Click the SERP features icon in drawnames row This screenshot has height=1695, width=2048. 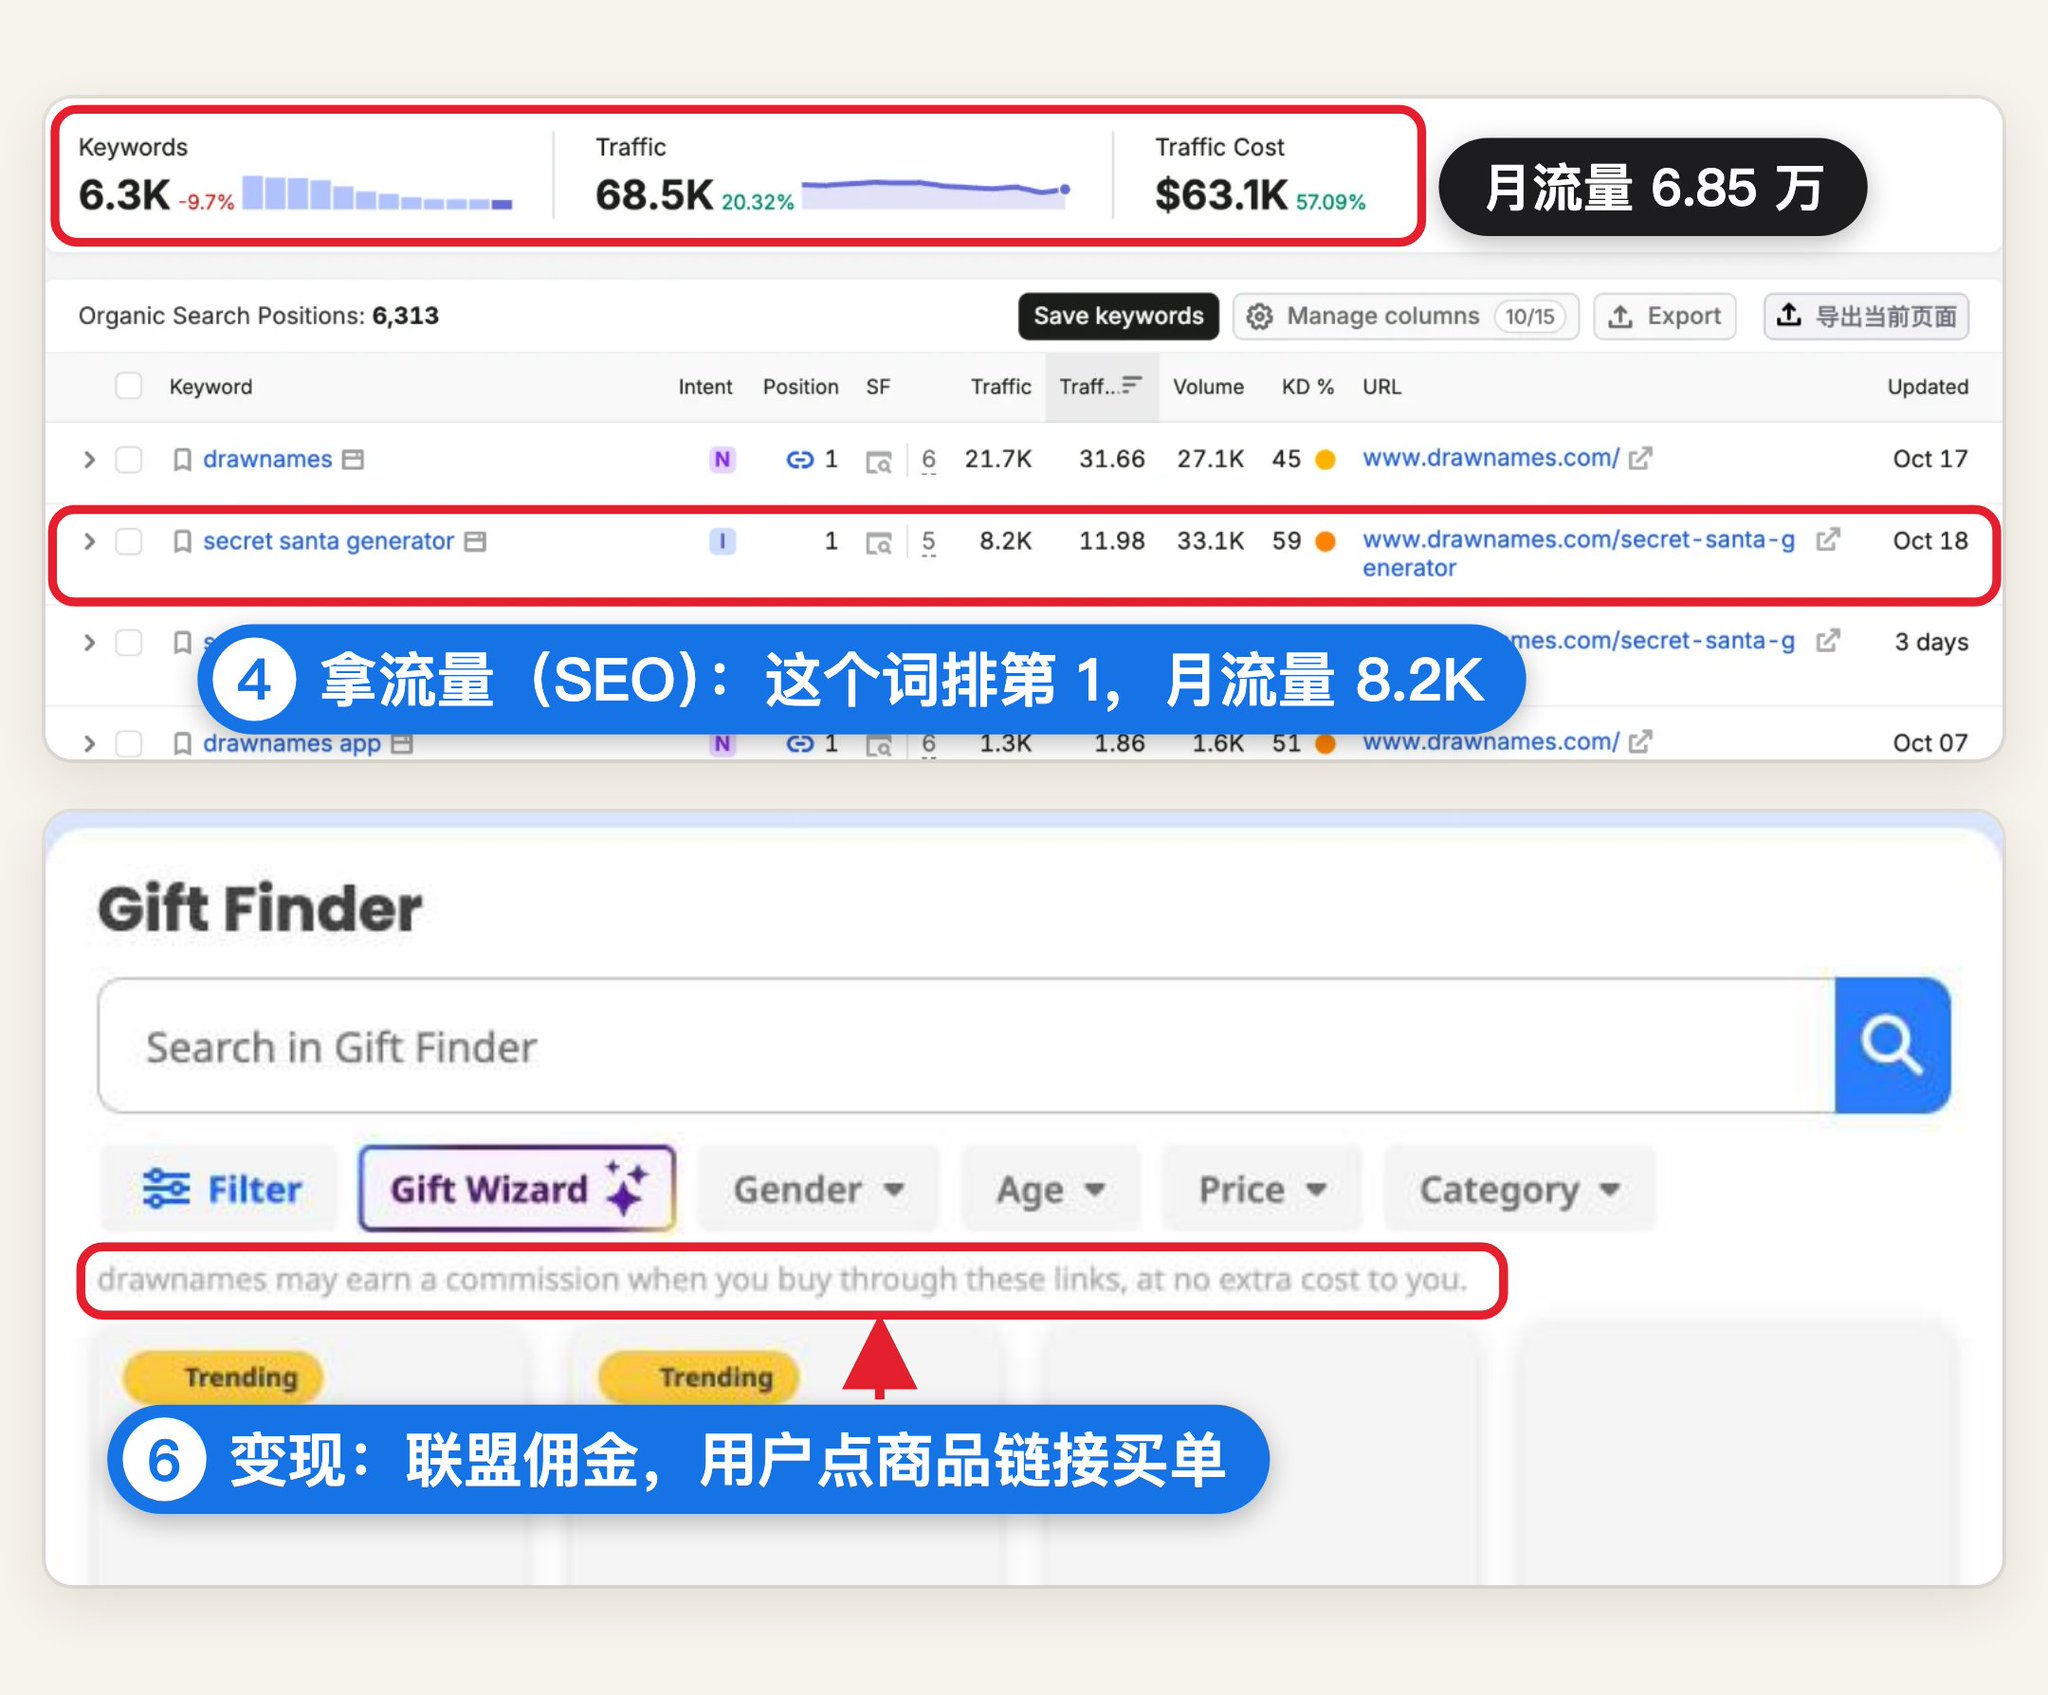pos(878,461)
